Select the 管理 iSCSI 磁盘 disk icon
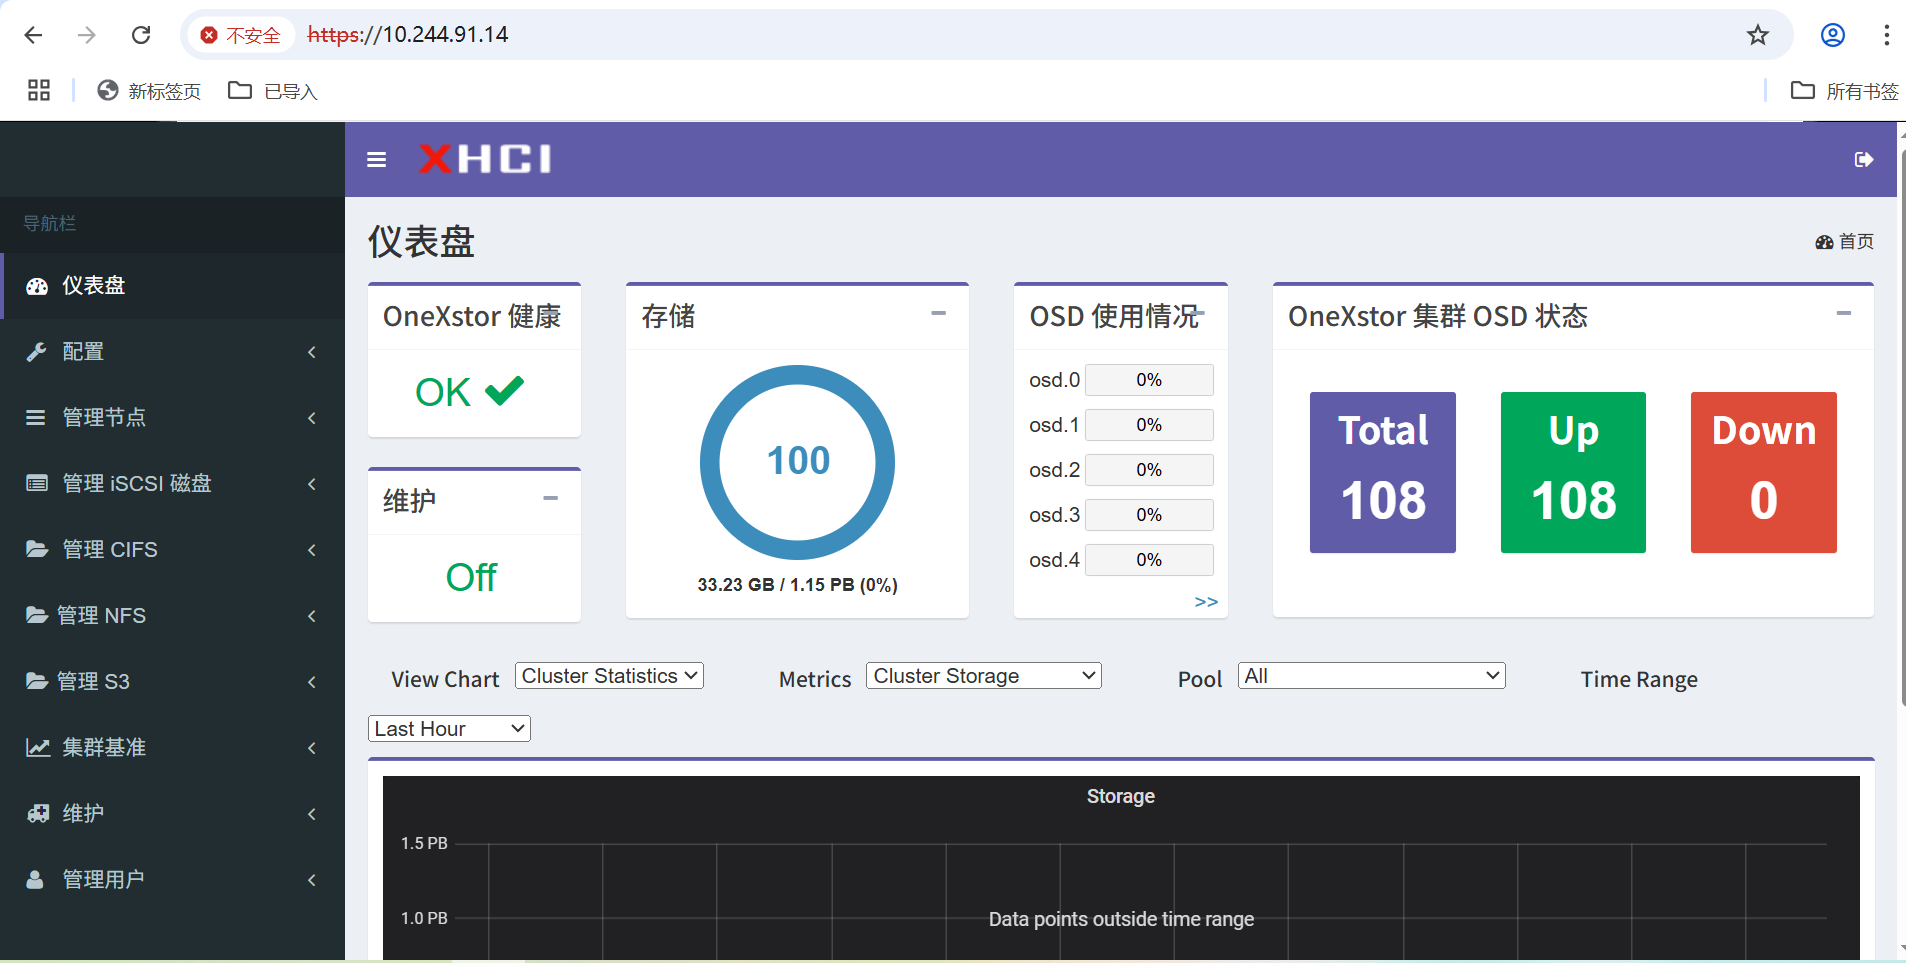This screenshot has height=963, width=1906. [x=37, y=483]
